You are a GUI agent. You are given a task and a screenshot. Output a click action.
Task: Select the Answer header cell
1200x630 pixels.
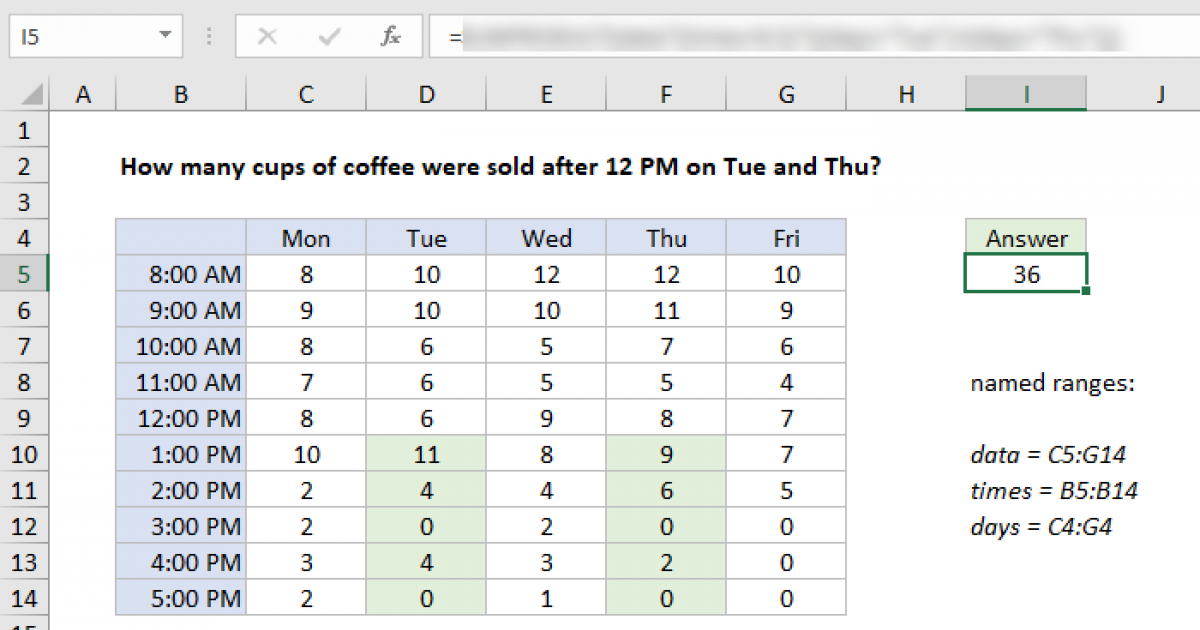pos(1026,238)
